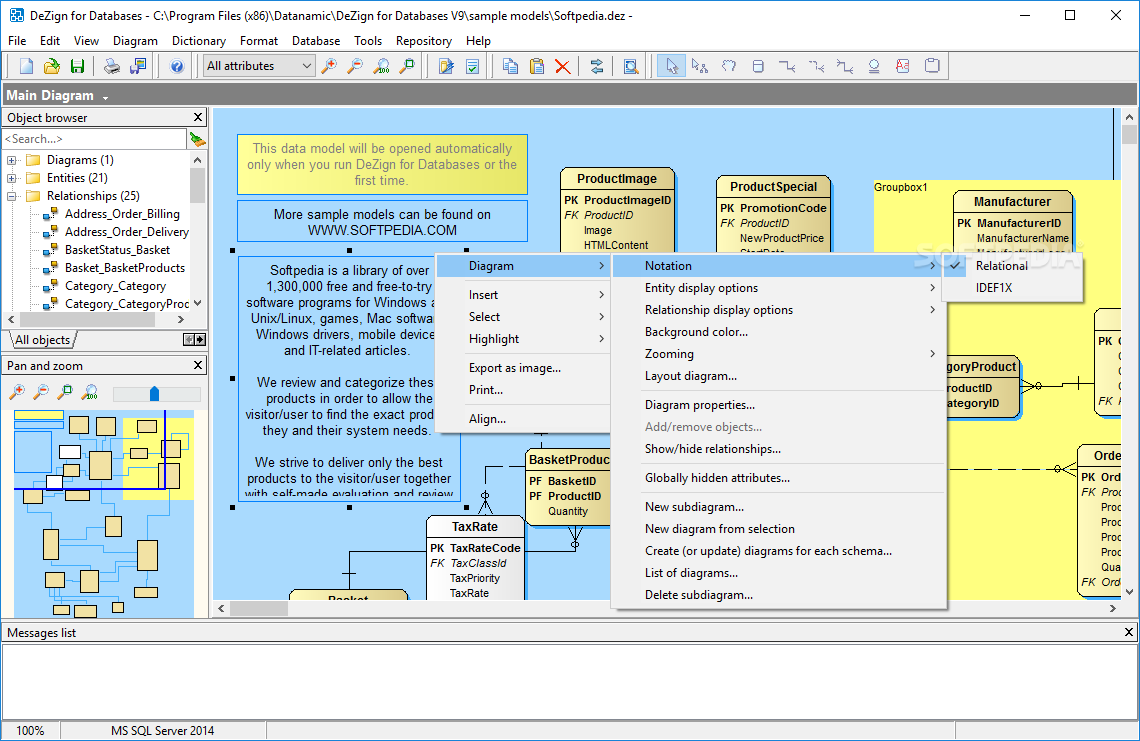Click the diagram horizontal scrollbar thumb
This screenshot has width=1140, height=741.
258,608
